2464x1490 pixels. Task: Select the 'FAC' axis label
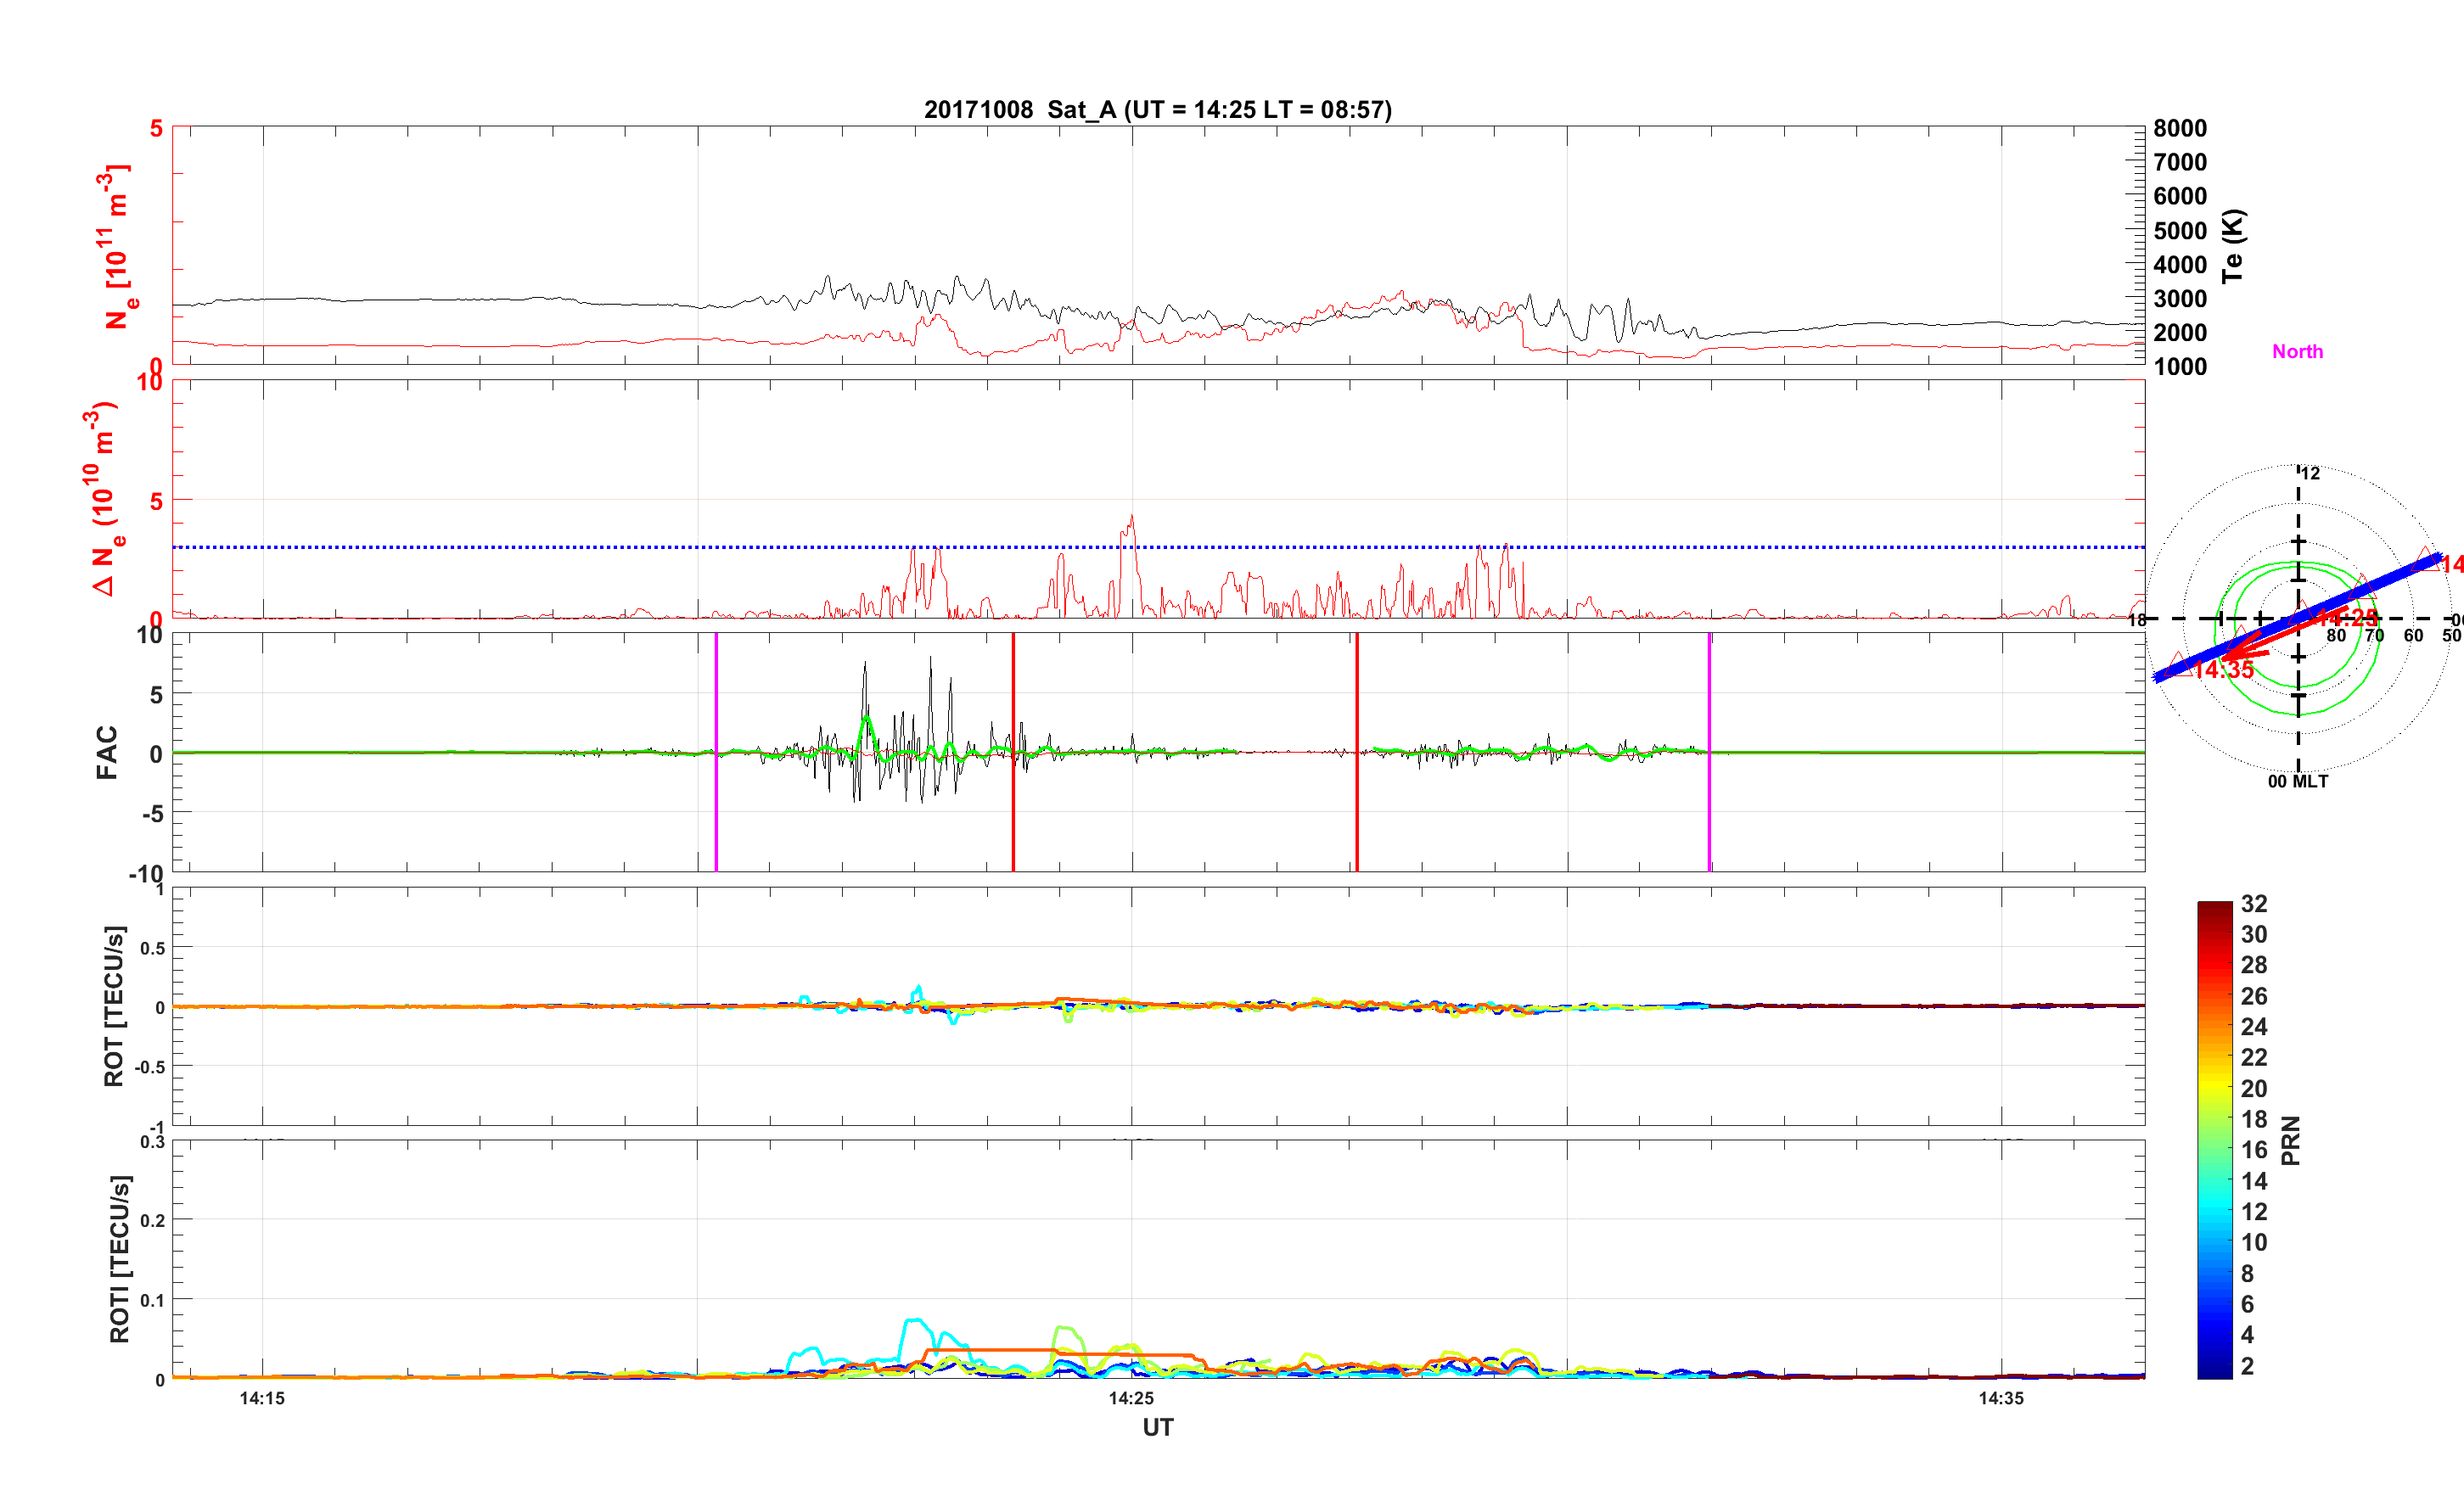coord(107,753)
